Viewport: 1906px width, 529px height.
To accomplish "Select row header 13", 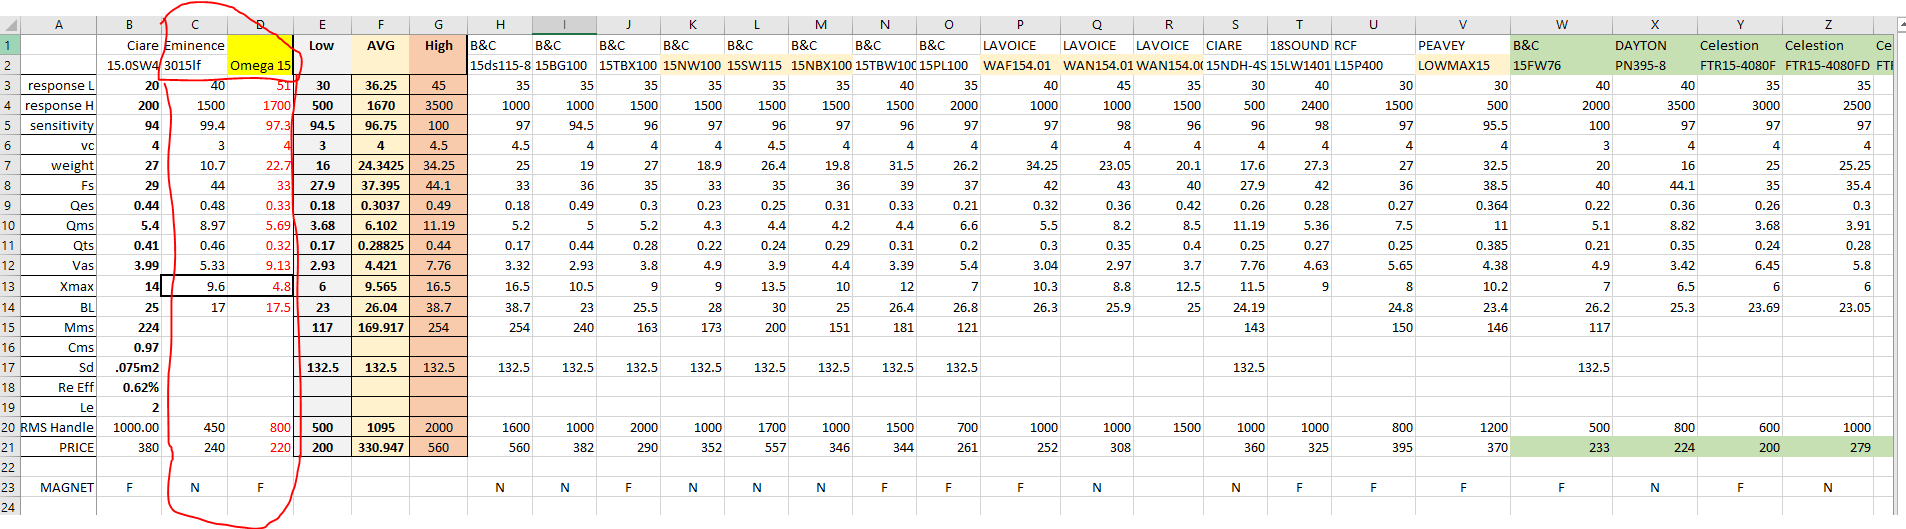I will pos(9,286).
